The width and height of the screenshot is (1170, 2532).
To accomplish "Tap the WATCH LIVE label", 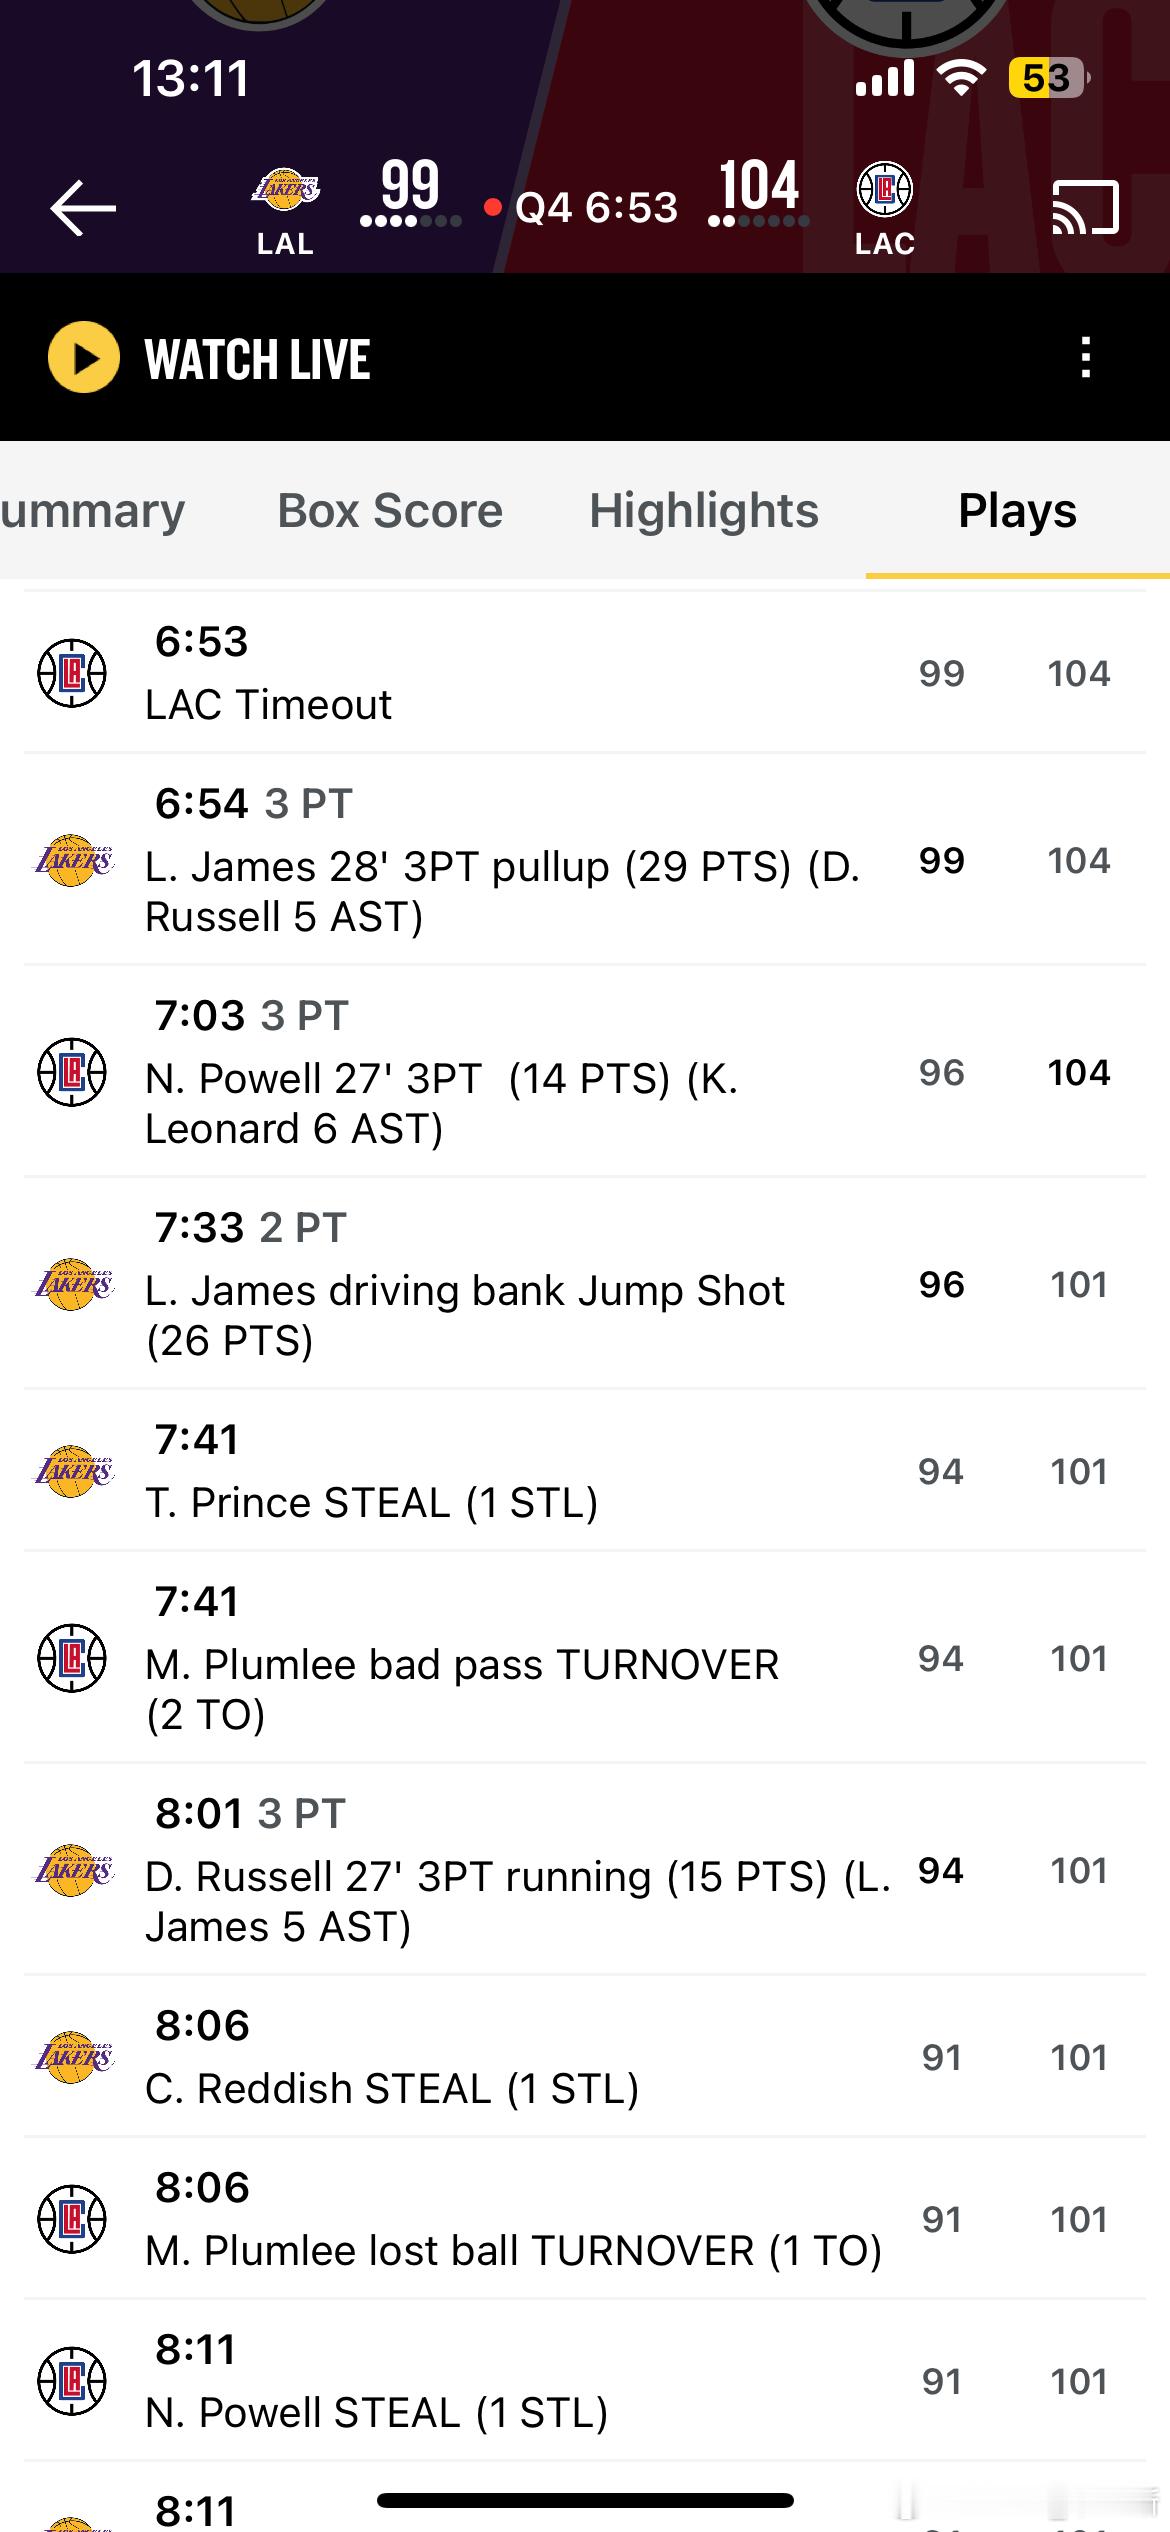I will [x=258, y=359].
